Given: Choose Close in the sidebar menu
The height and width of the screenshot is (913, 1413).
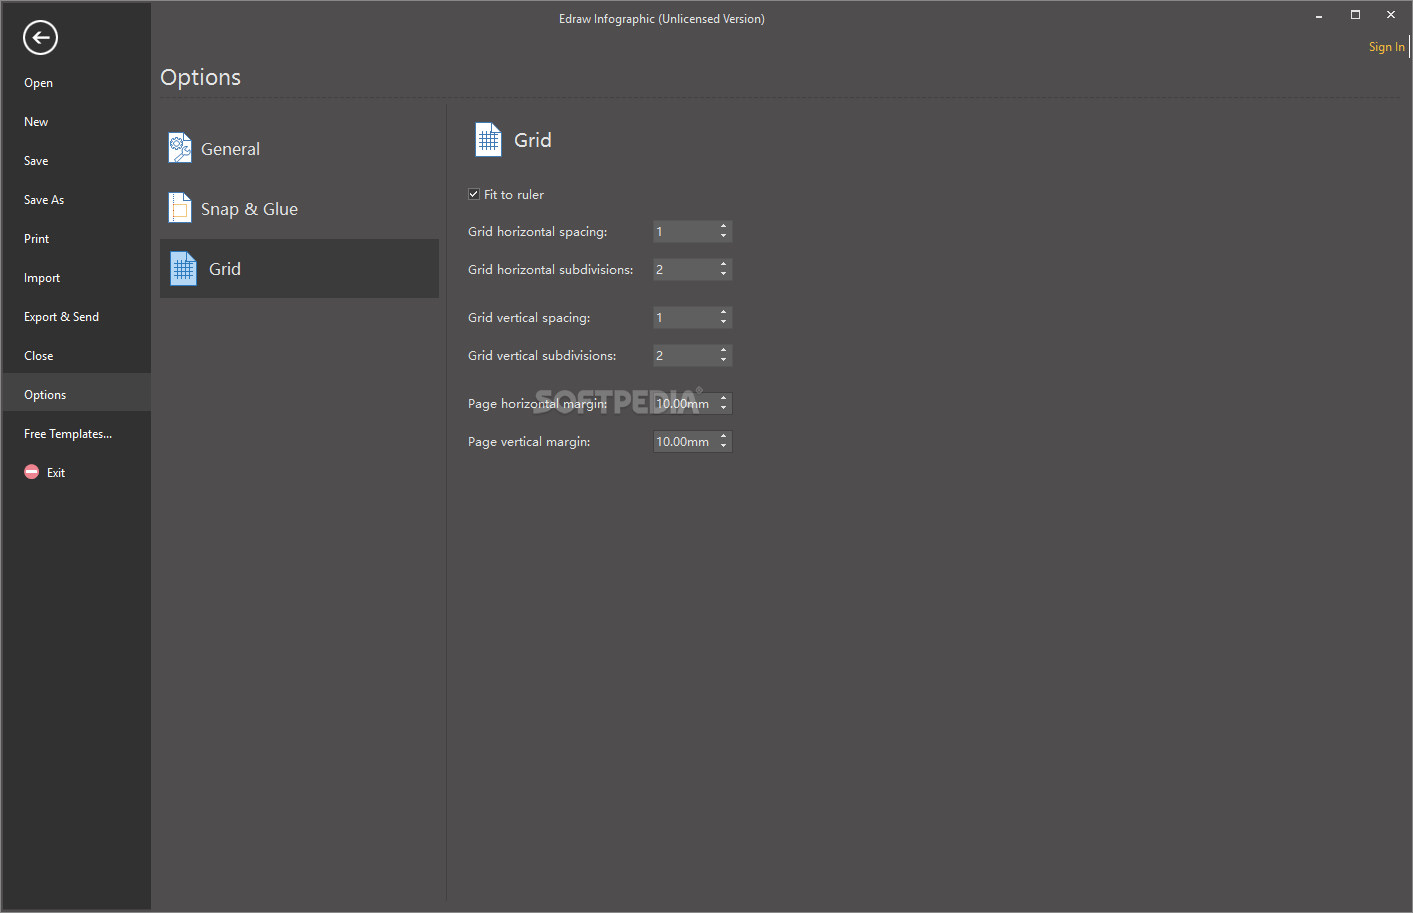Looking at the screenshot, I should [76, 356].
